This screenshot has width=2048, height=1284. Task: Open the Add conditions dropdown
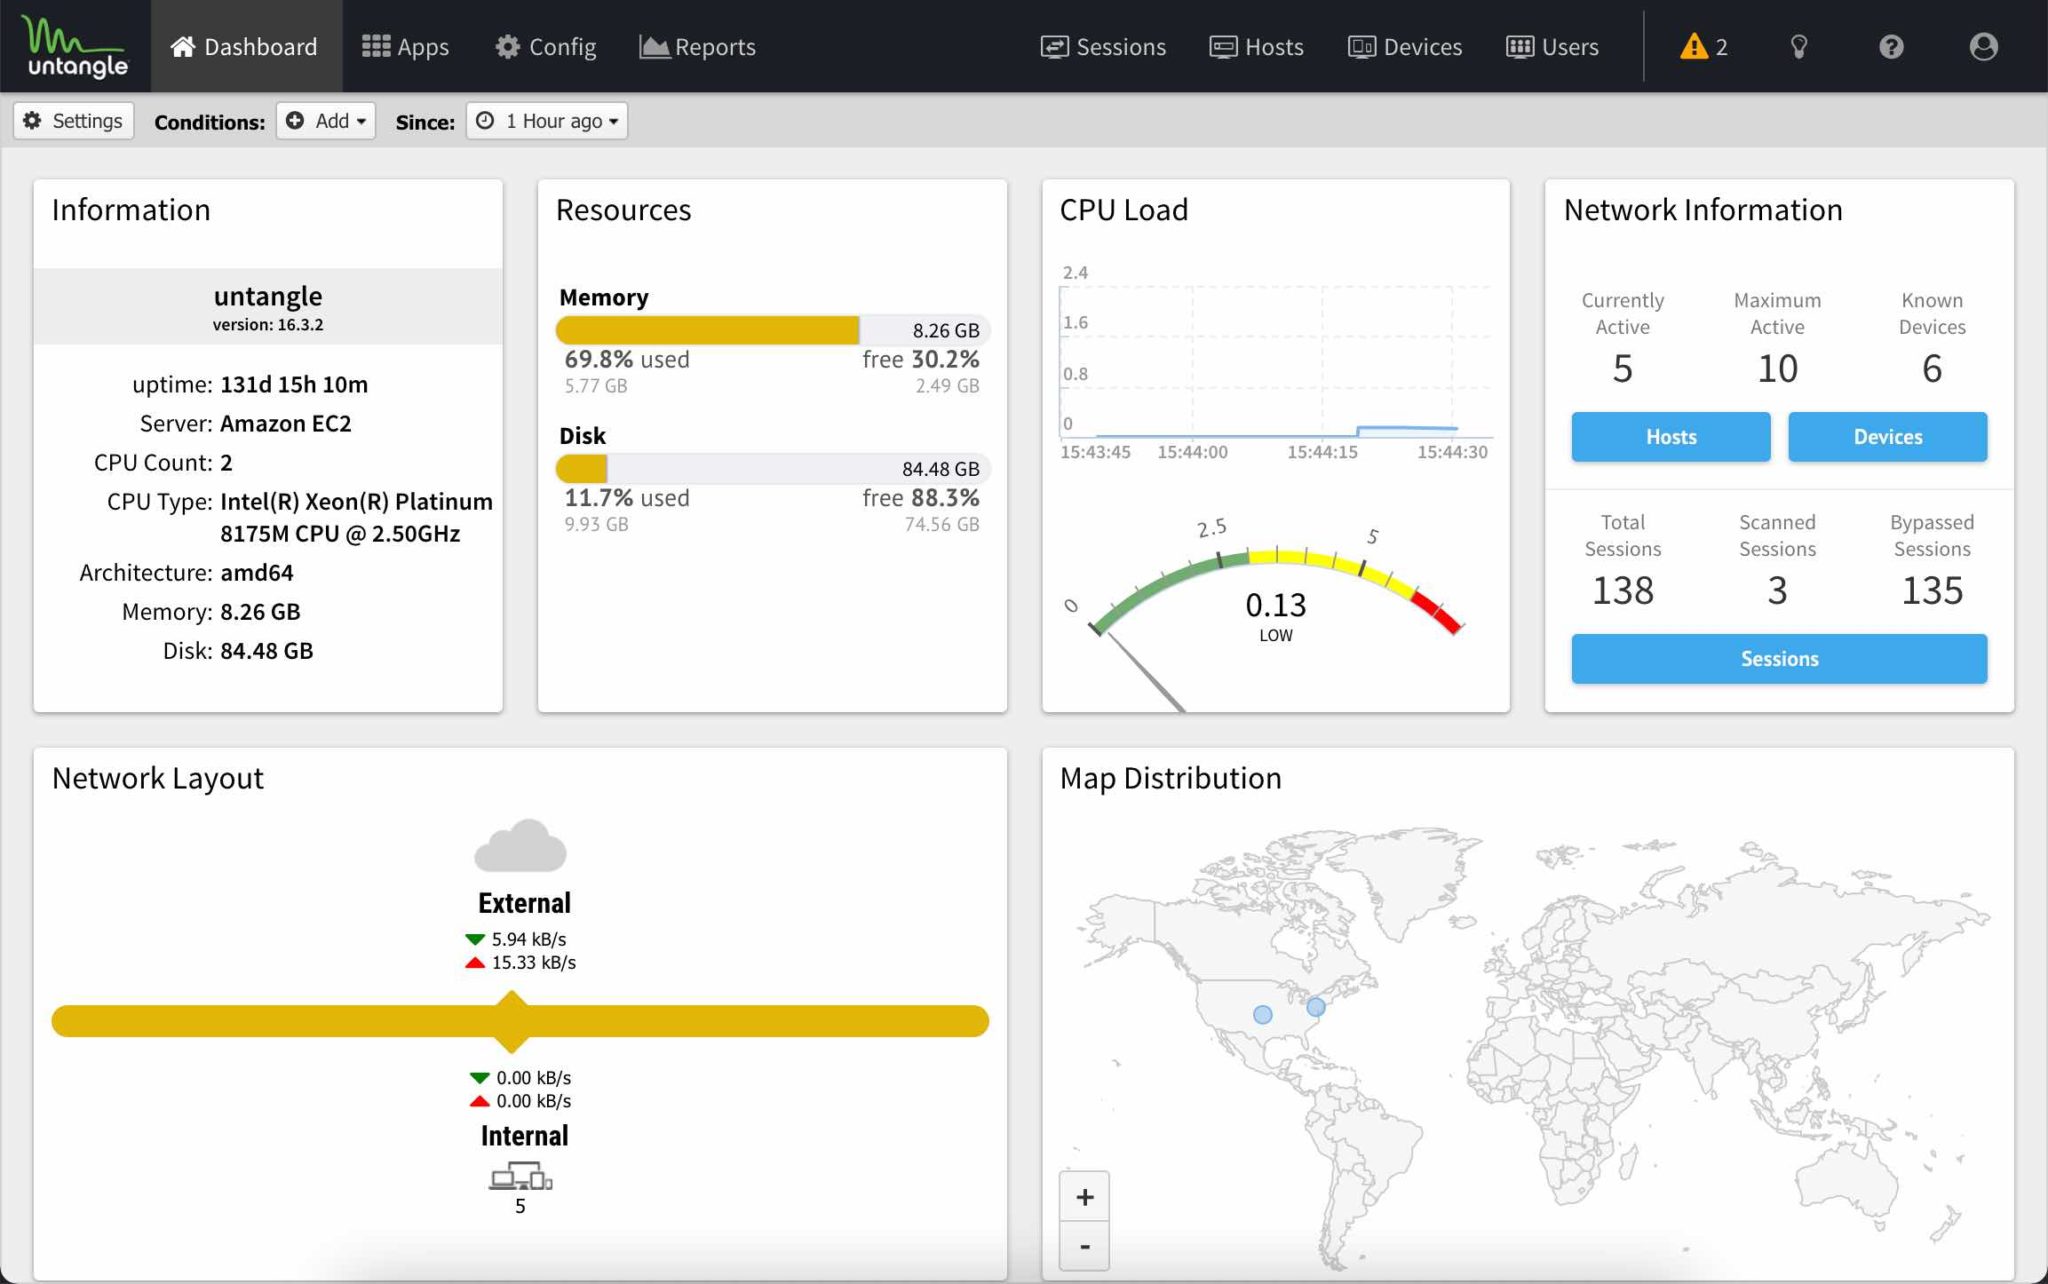(325, 120)
